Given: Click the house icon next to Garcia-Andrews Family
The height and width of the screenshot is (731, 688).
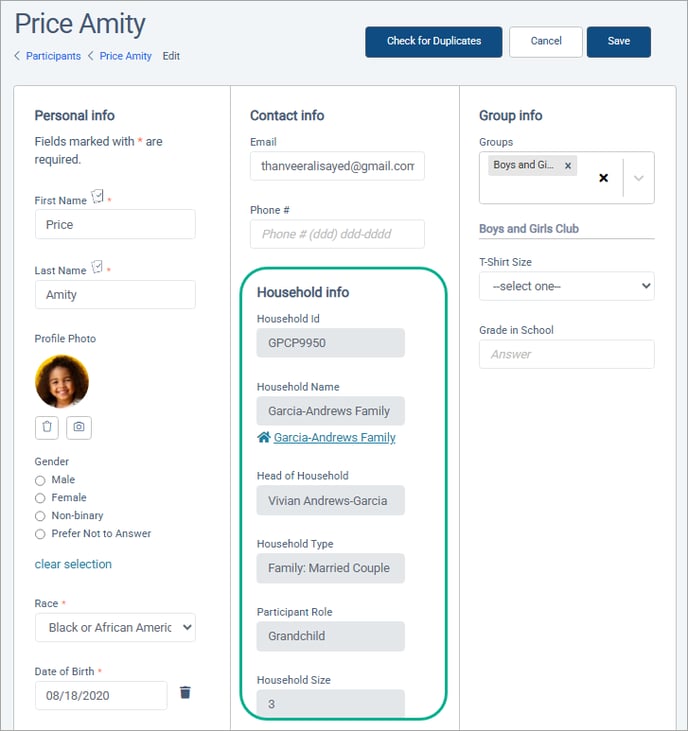Looking at the screenshot, I should click(x=263, y=437).
